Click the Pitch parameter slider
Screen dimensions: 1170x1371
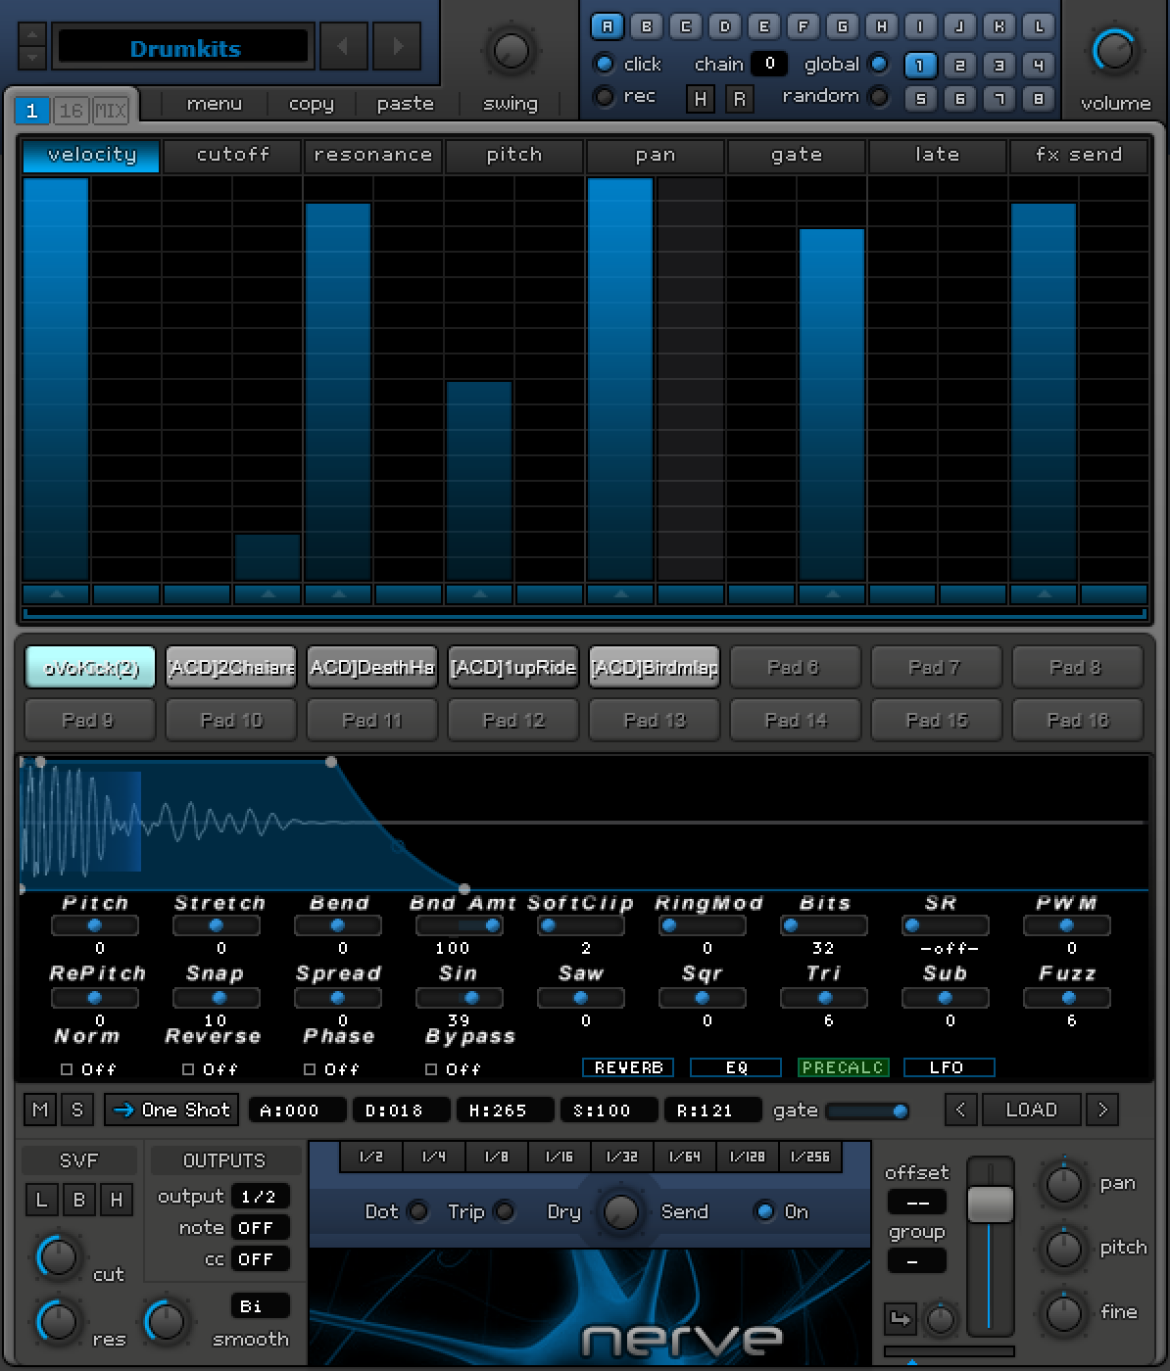point(95,925)
